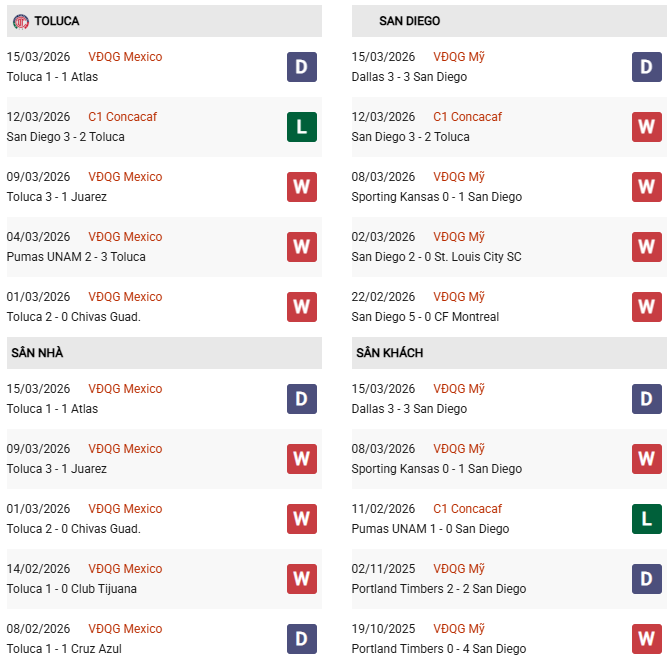Open VĐQG Mexico link dated 04/03/2026

pyautogui.click(x=125, y=237)
